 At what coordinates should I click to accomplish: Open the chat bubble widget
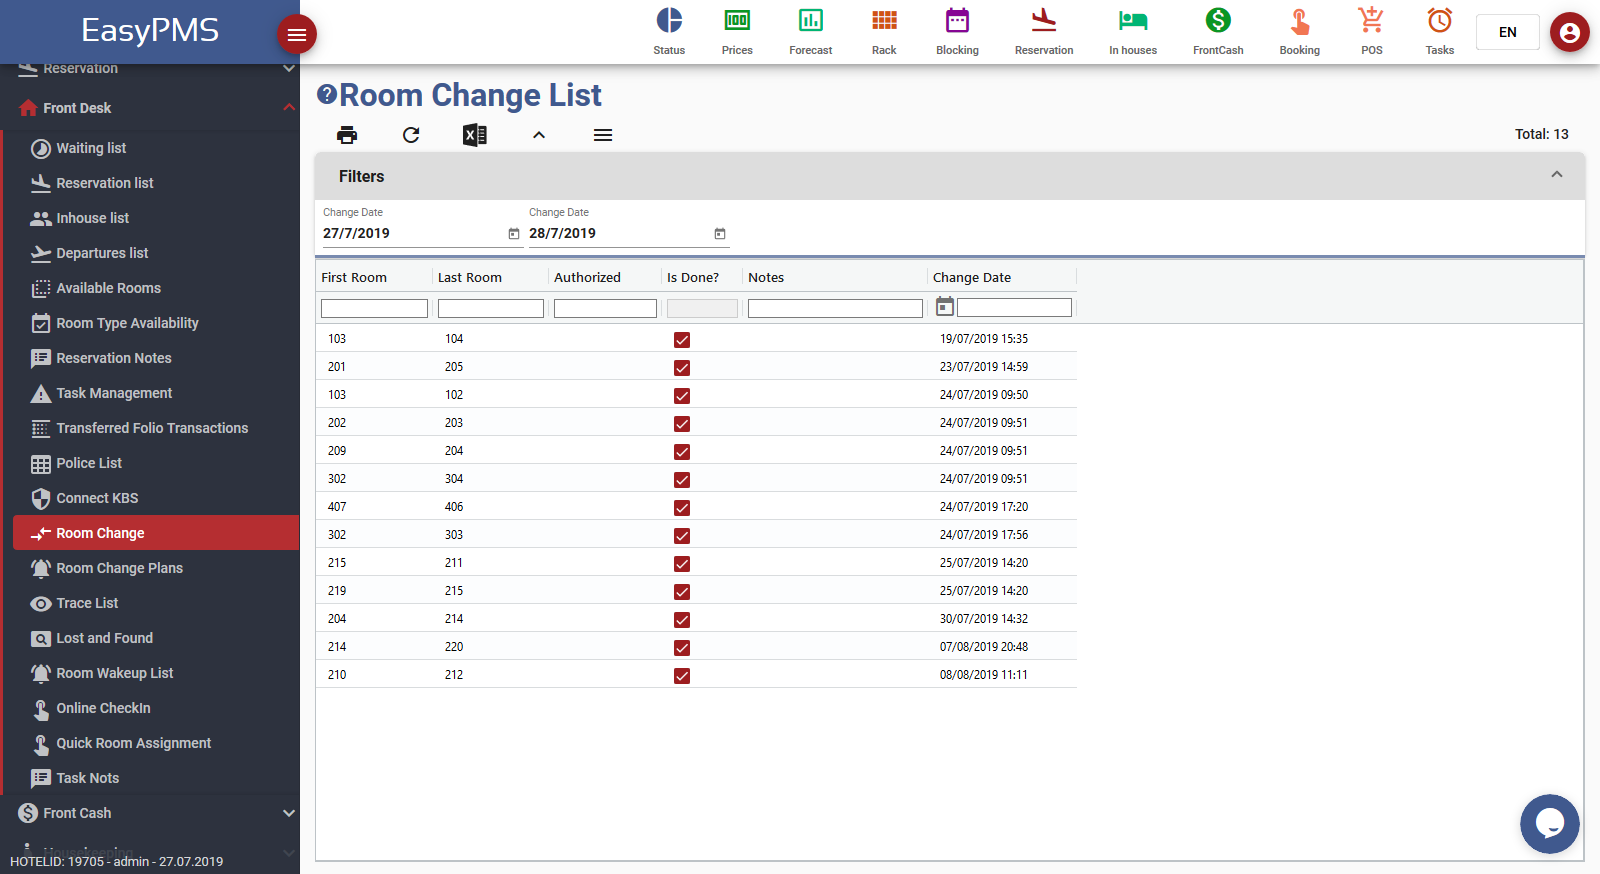1549,824
